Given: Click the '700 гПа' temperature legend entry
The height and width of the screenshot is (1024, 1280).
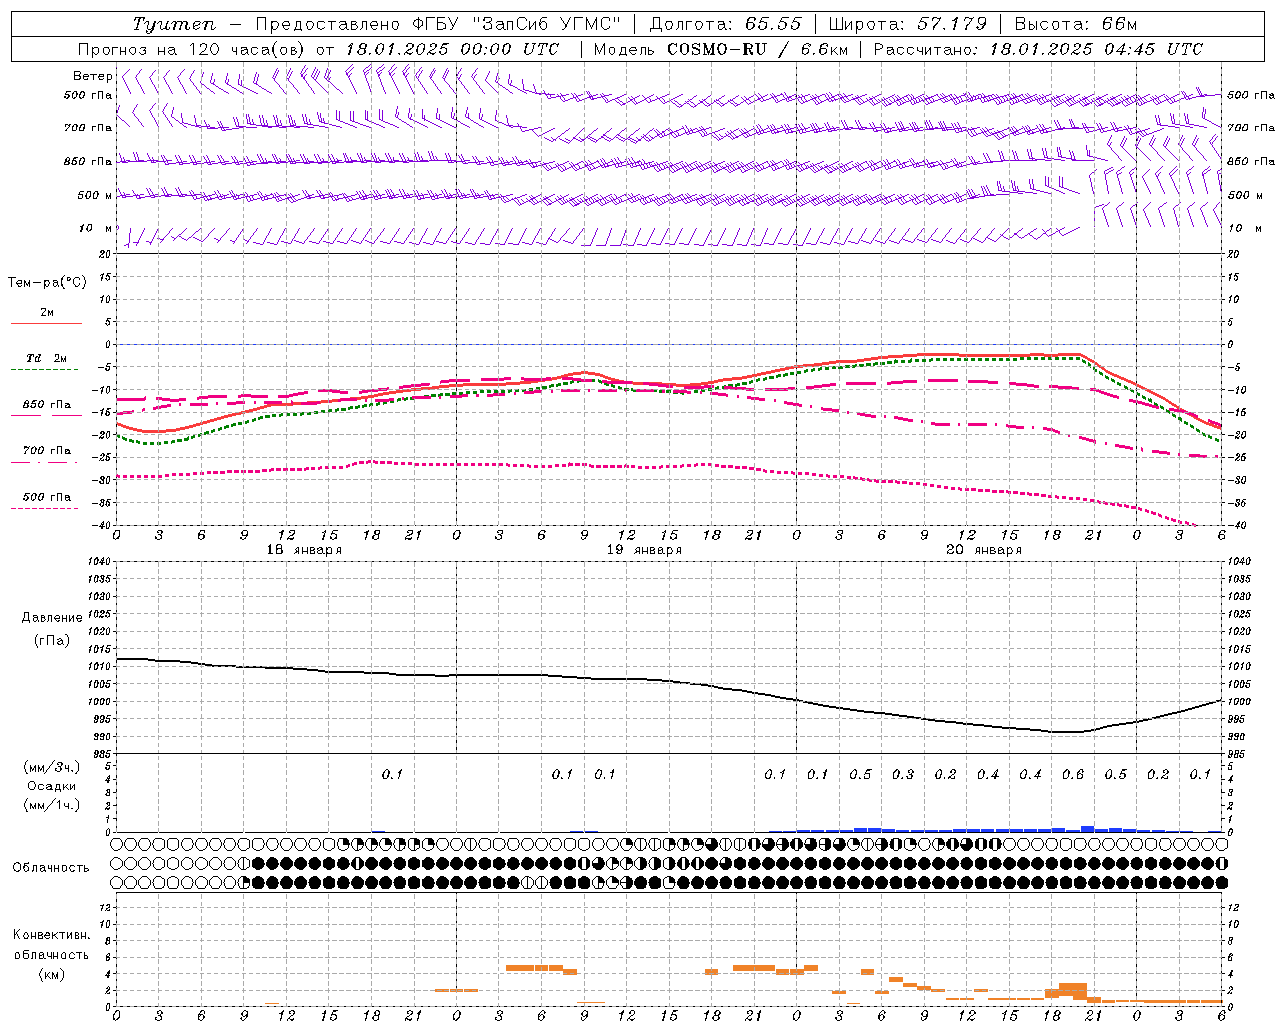Looking at the screenshot, I should (47, 451).
